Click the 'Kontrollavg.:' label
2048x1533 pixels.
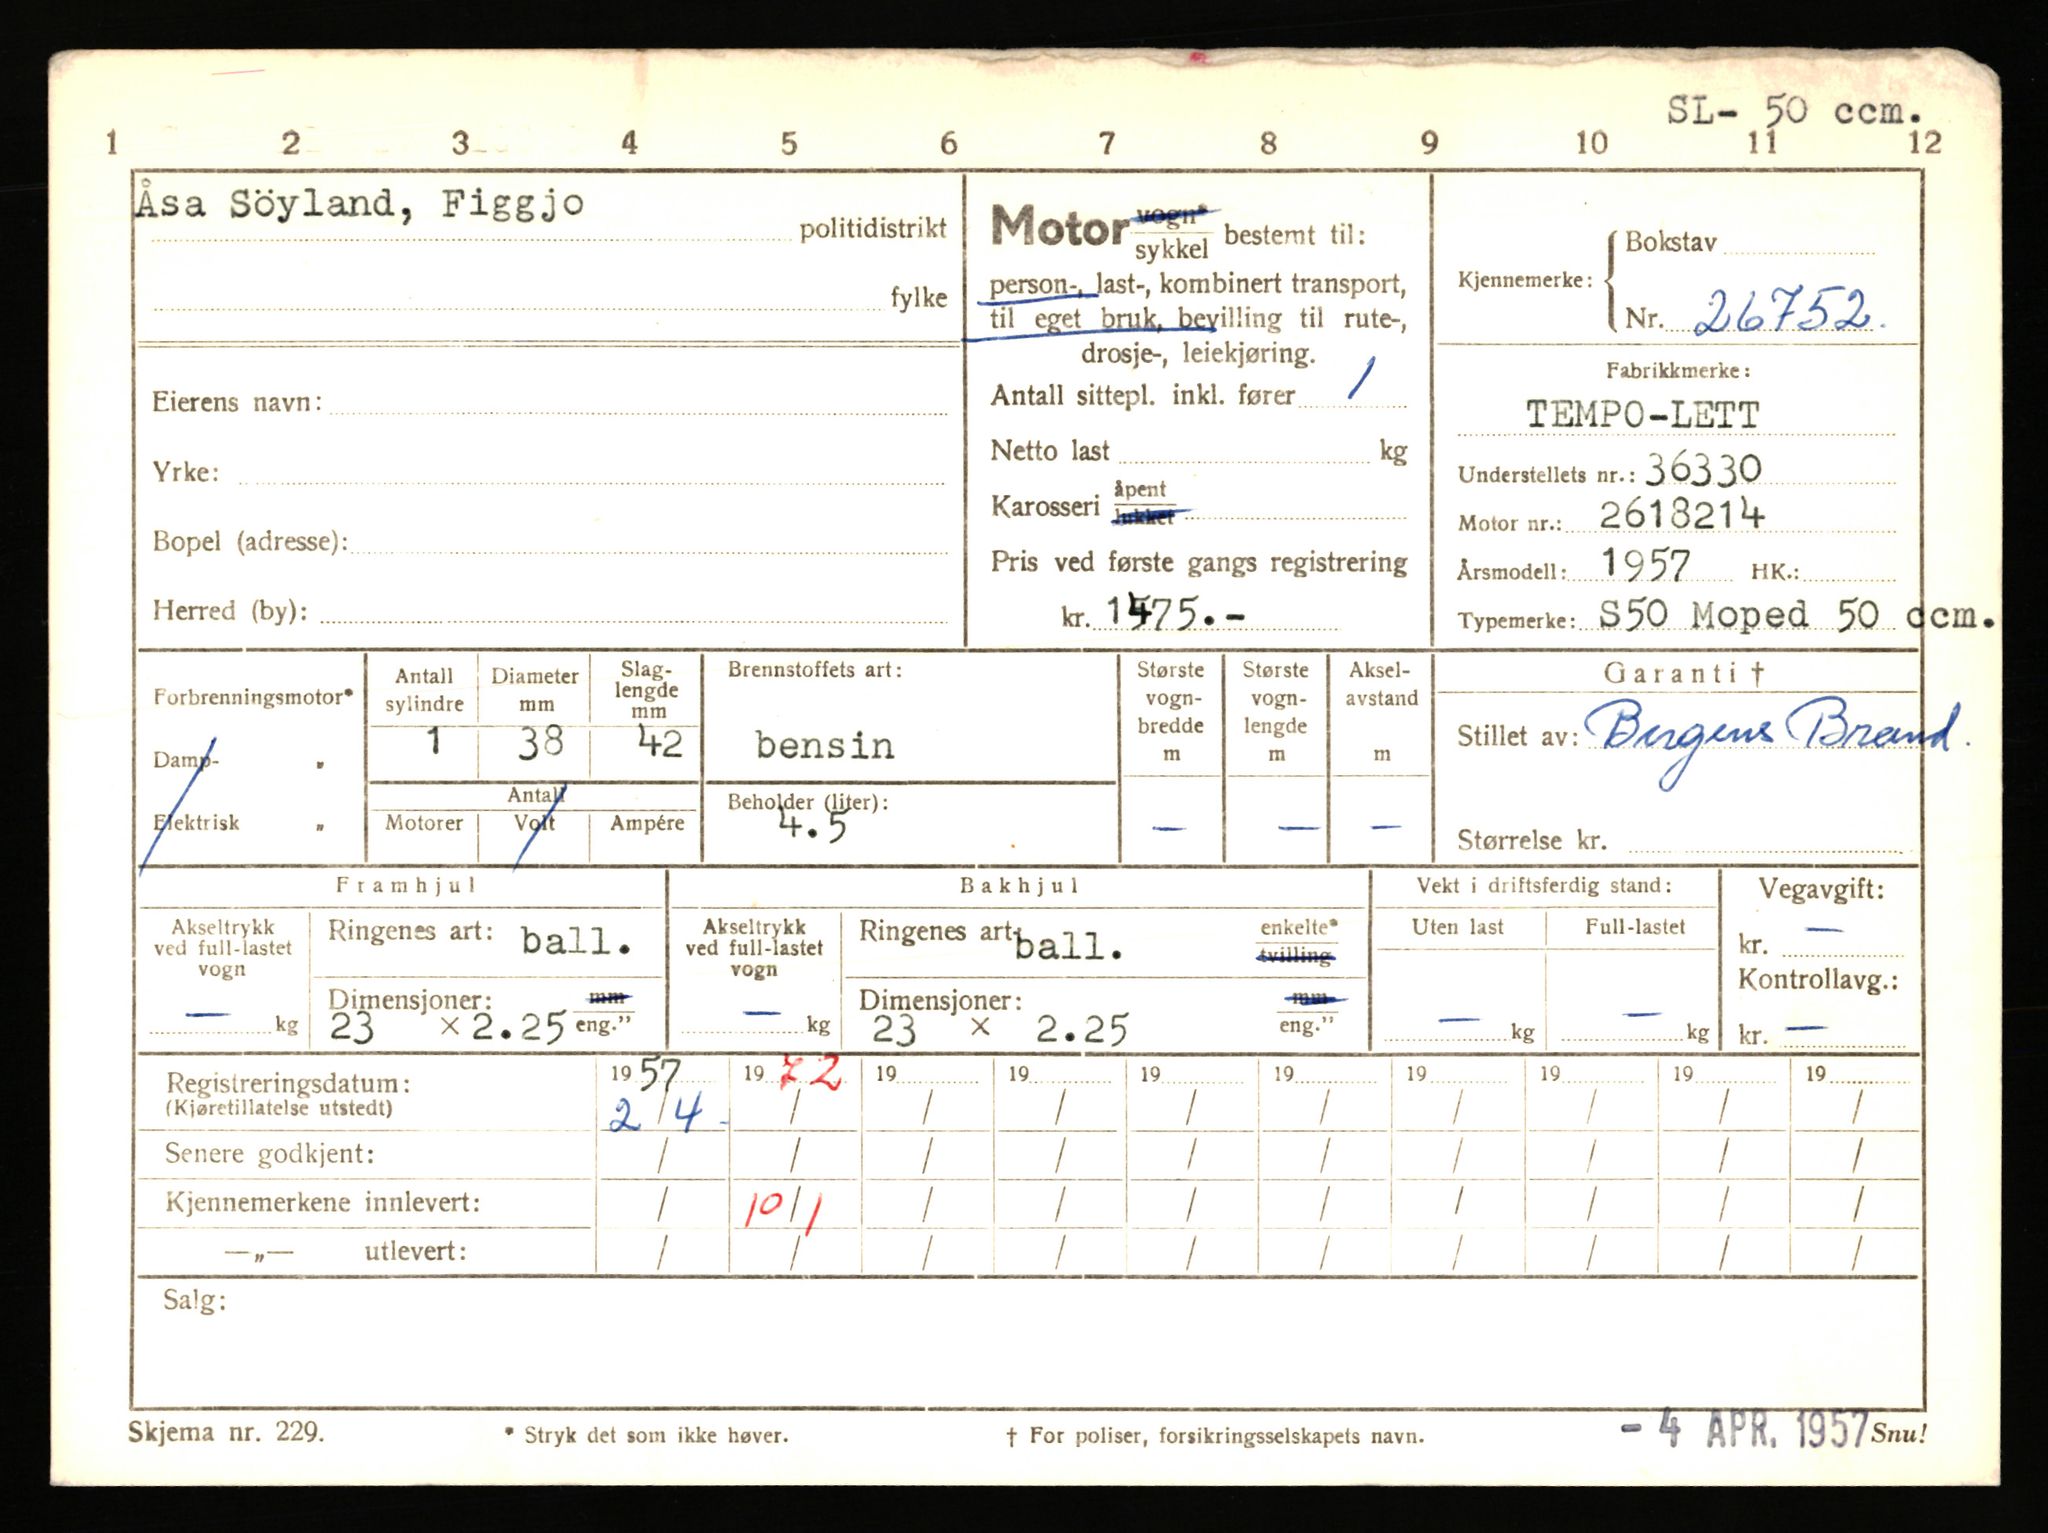[x=1817, y=979]
